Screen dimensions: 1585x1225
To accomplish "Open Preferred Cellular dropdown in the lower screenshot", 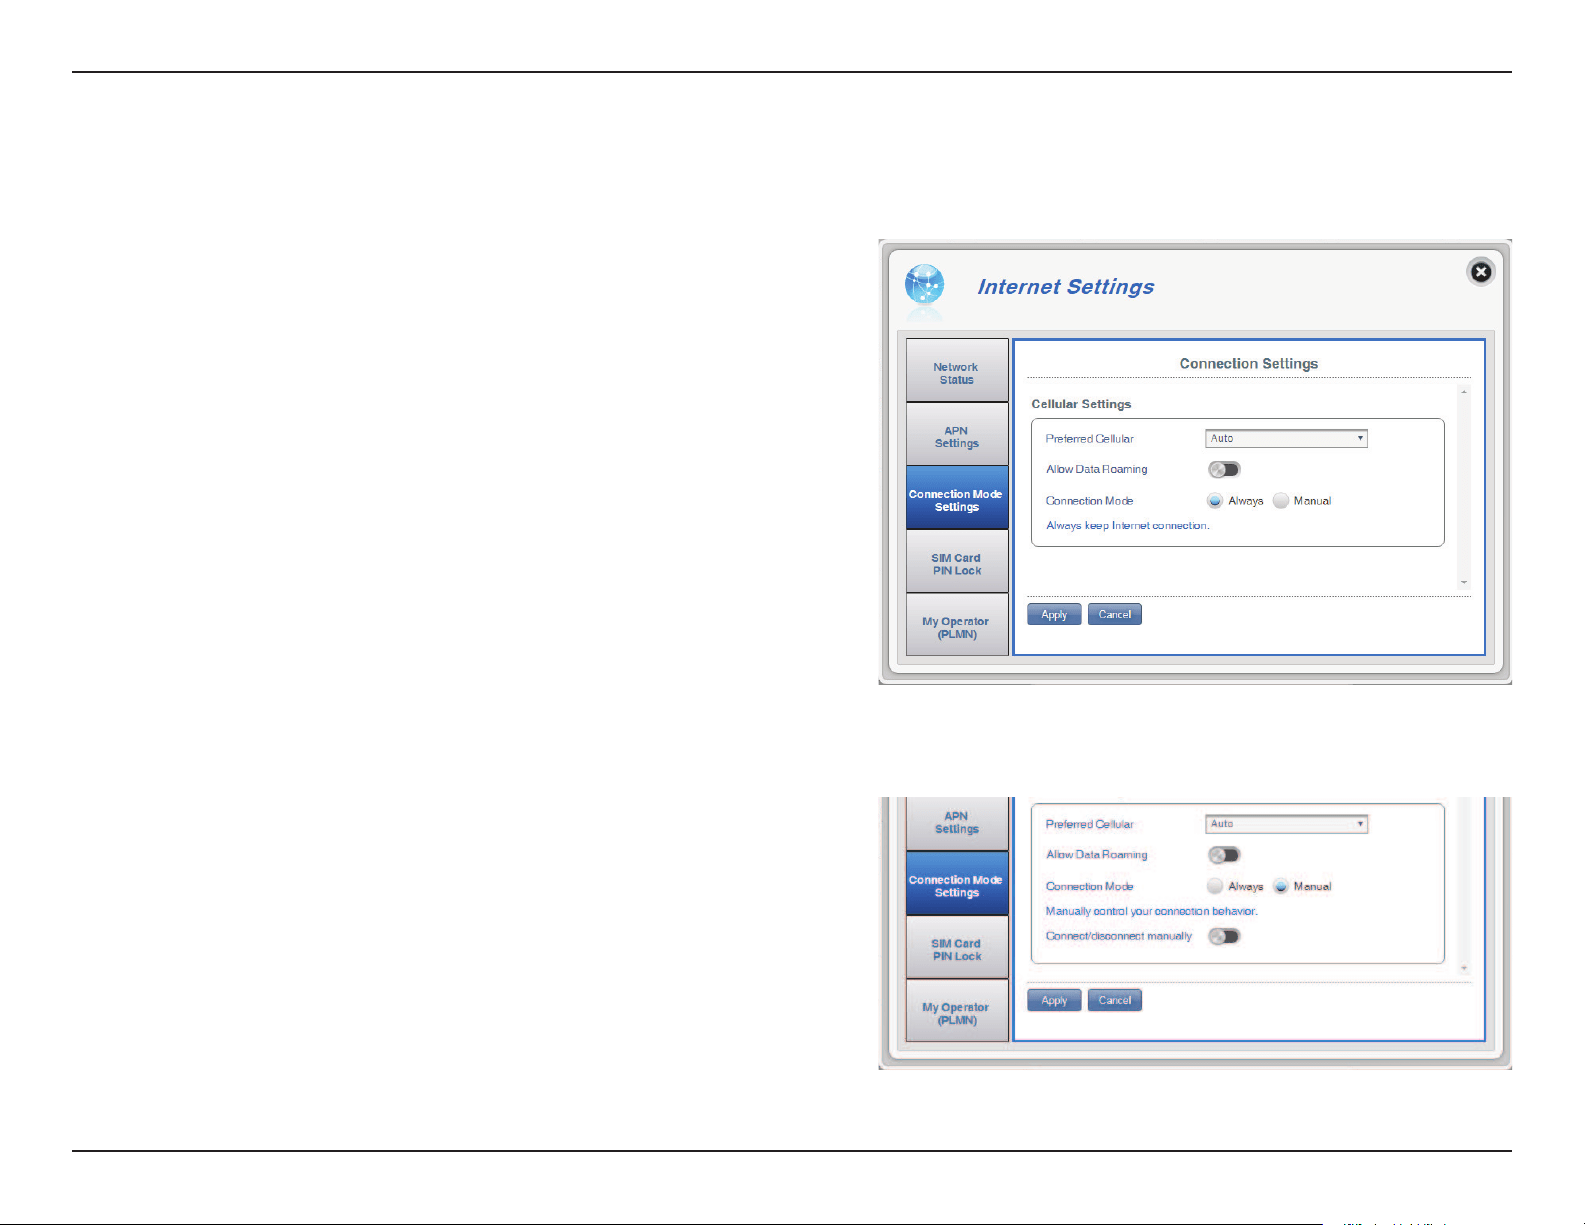I will (1286, 824).
